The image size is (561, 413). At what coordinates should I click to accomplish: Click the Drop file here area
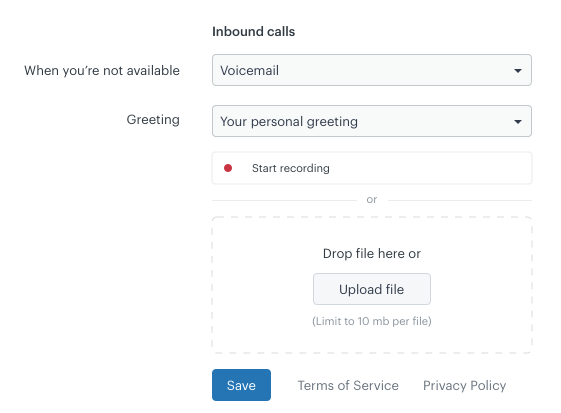click(372, 285)
